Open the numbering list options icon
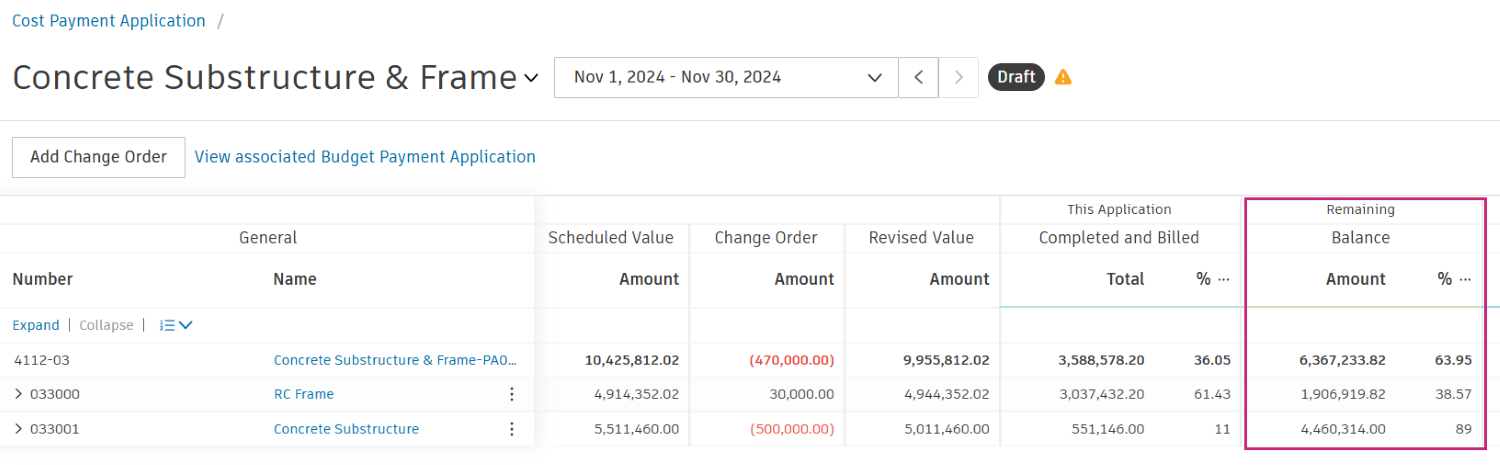 176,325
